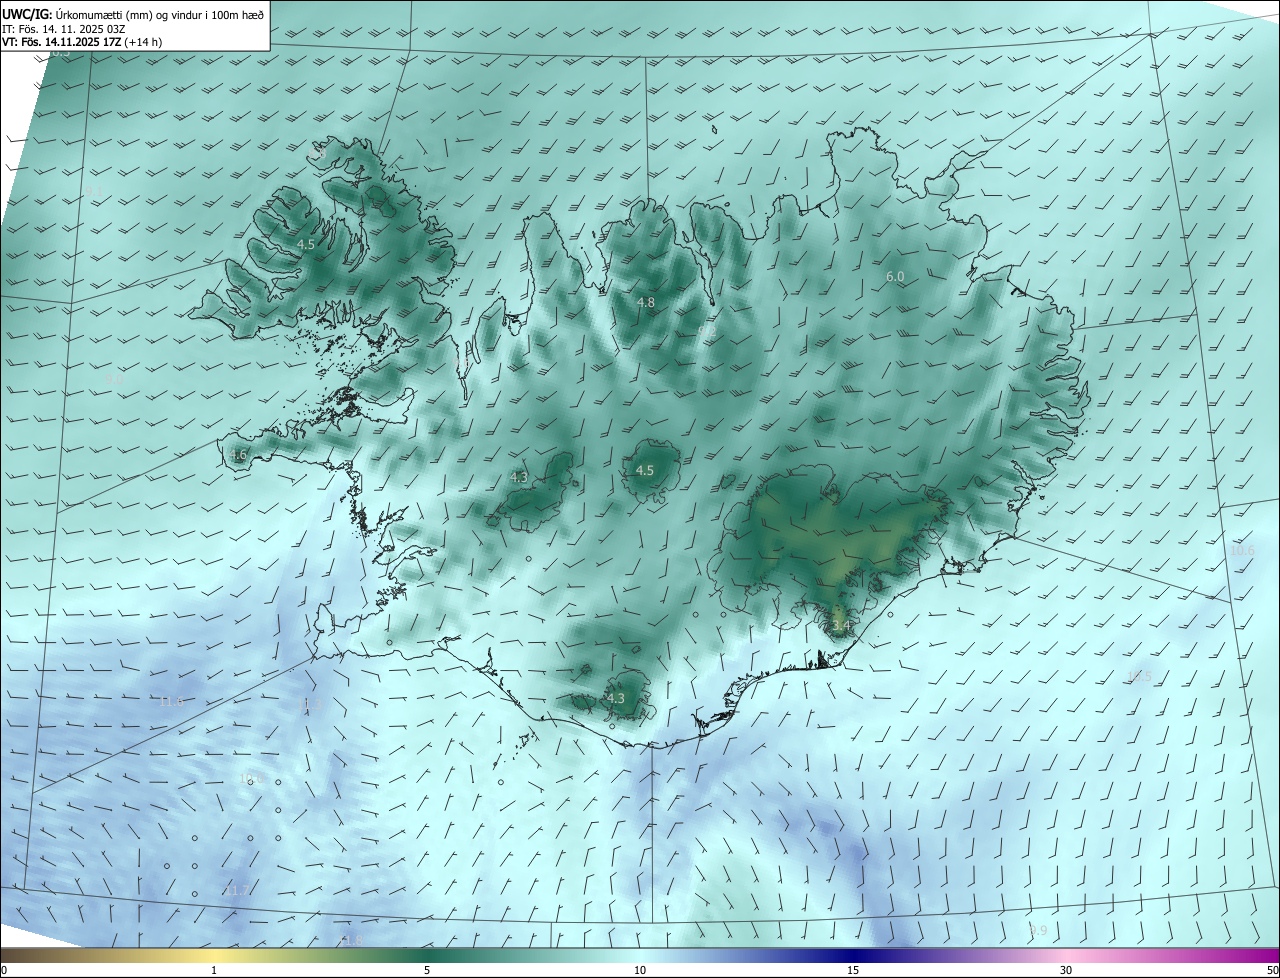Click the color scale label 0

click(4, 970)
